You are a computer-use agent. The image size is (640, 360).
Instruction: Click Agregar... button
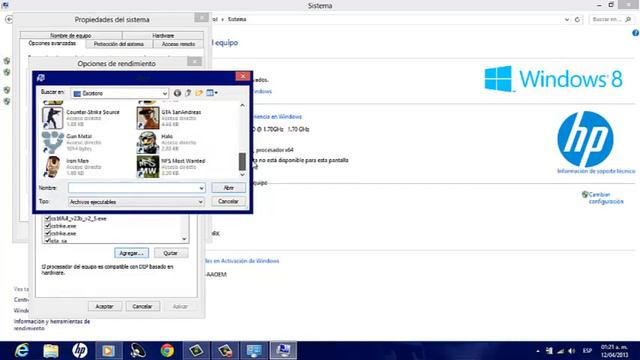131,253
